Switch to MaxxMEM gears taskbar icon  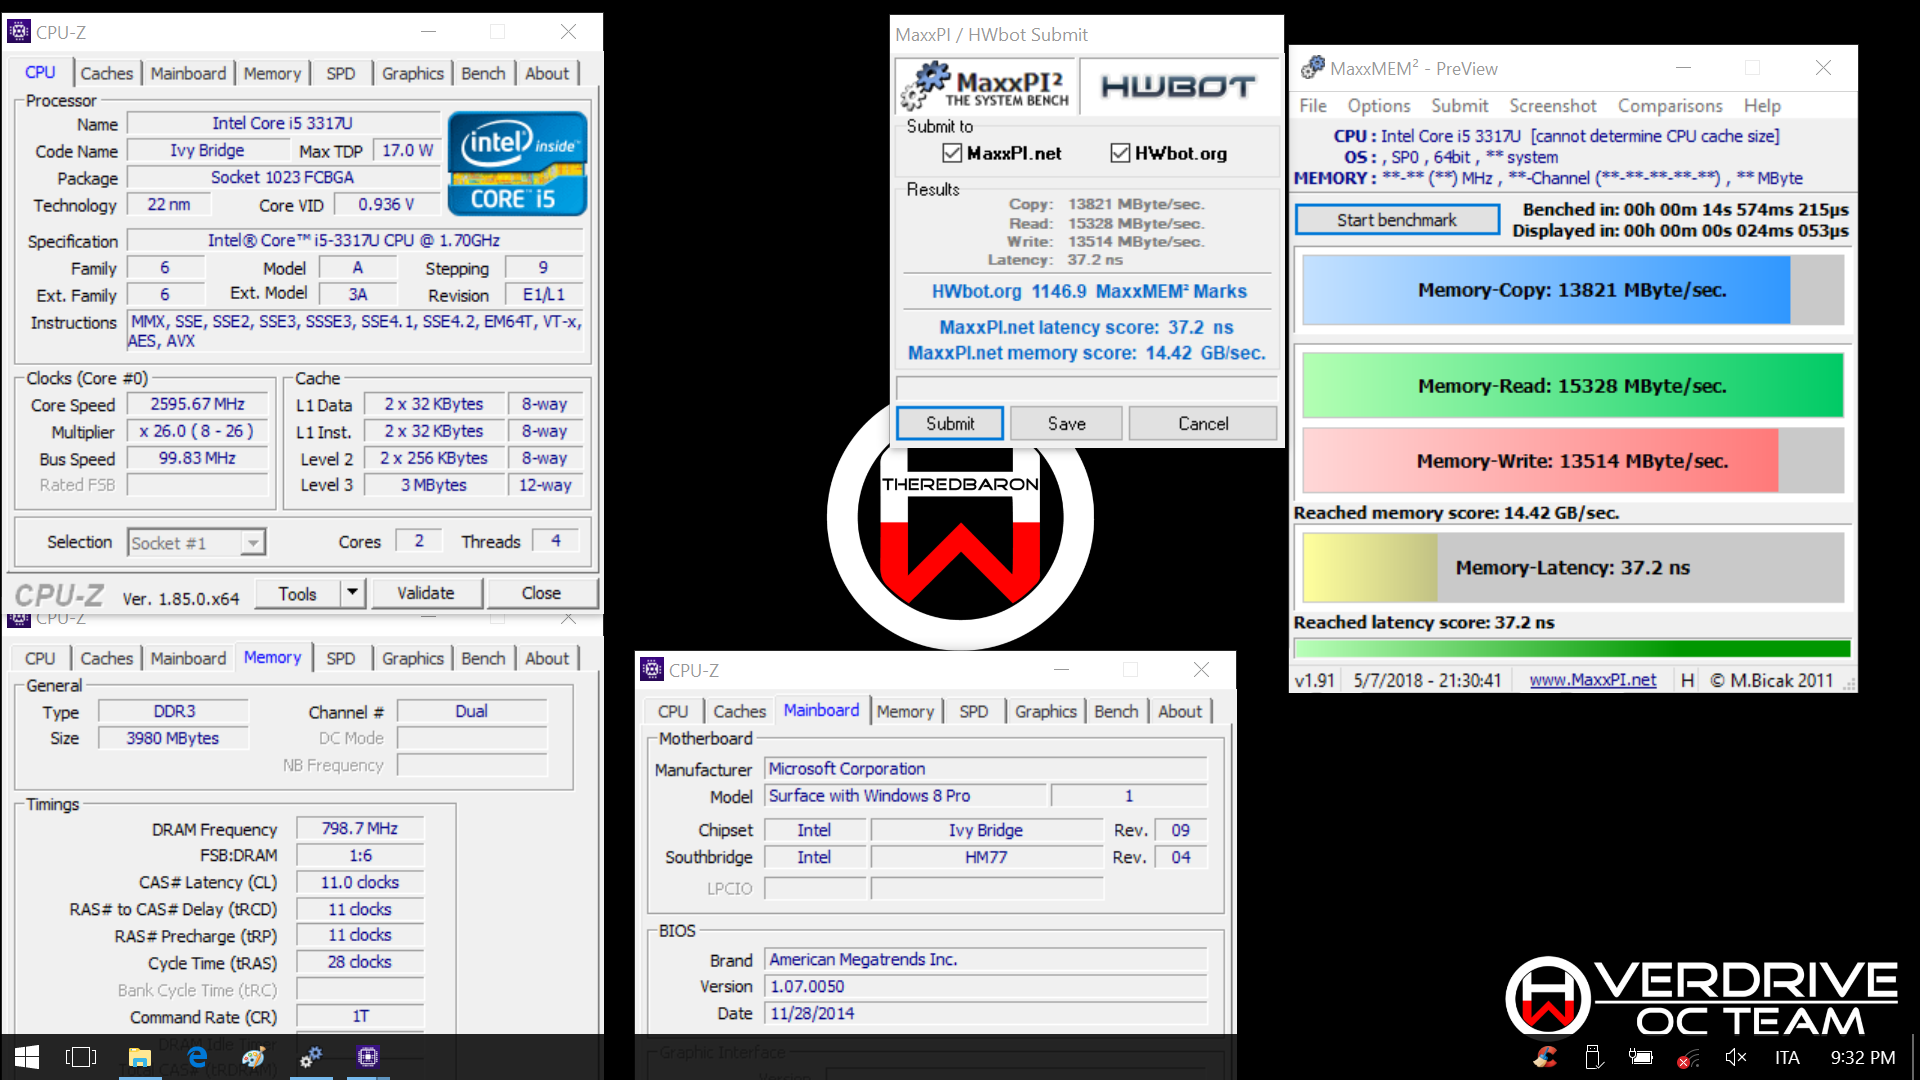coord(311,1057)
